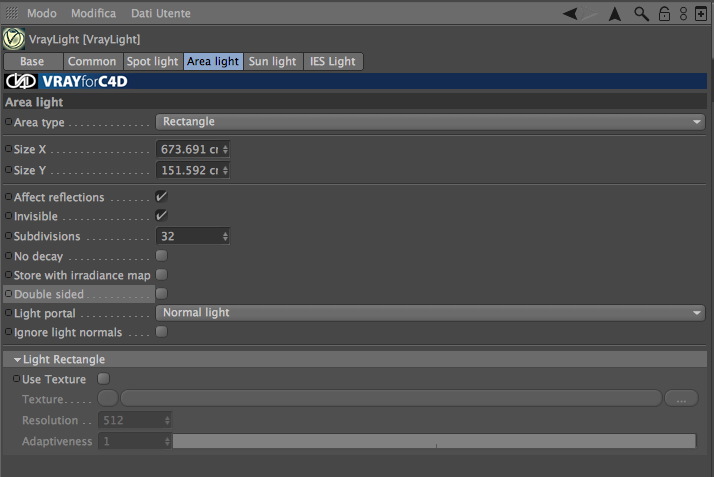The image size is (714, 477).
Task: Open the Light portal dropdown
Action: [430, 313]
